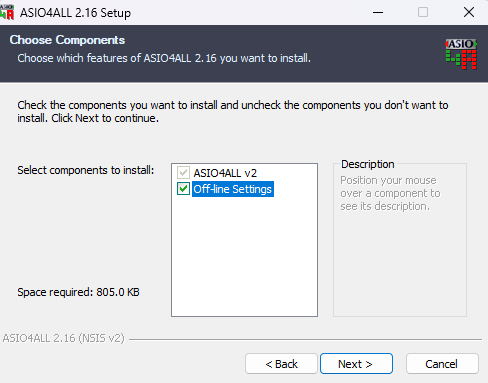Uncheck the Off-line Settings checkbox
The width and height of the screenshot is (488, 383).
tap(183, 189)
